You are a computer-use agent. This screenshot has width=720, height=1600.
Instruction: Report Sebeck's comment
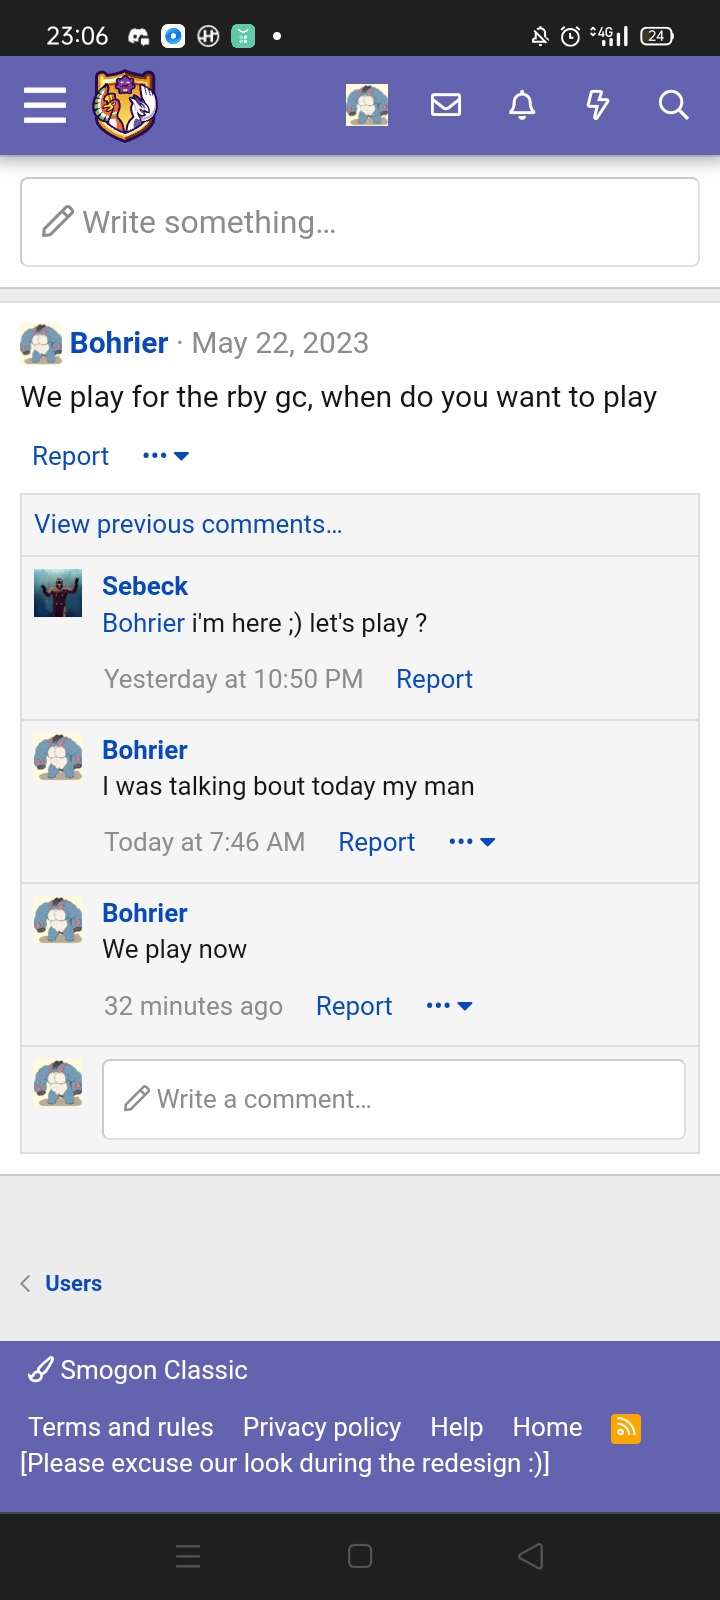click(434, 679)
